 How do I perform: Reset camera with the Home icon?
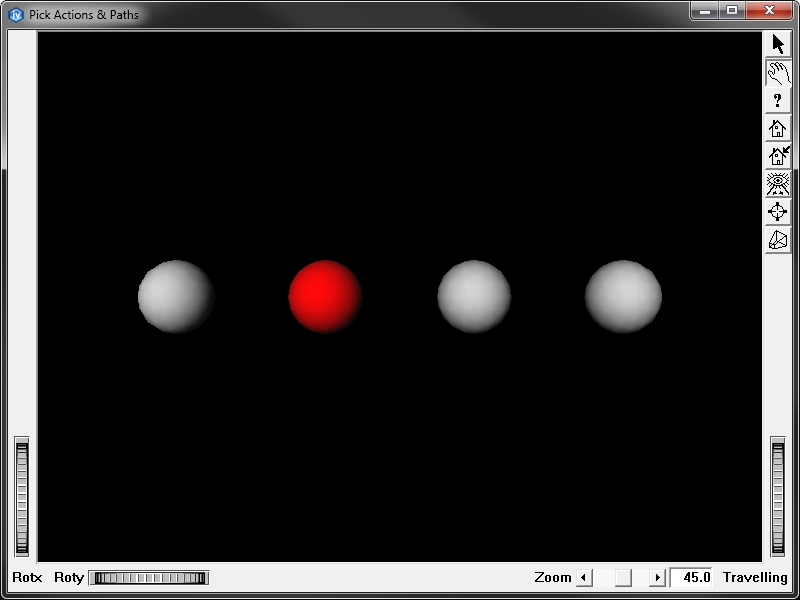point(778,128)
